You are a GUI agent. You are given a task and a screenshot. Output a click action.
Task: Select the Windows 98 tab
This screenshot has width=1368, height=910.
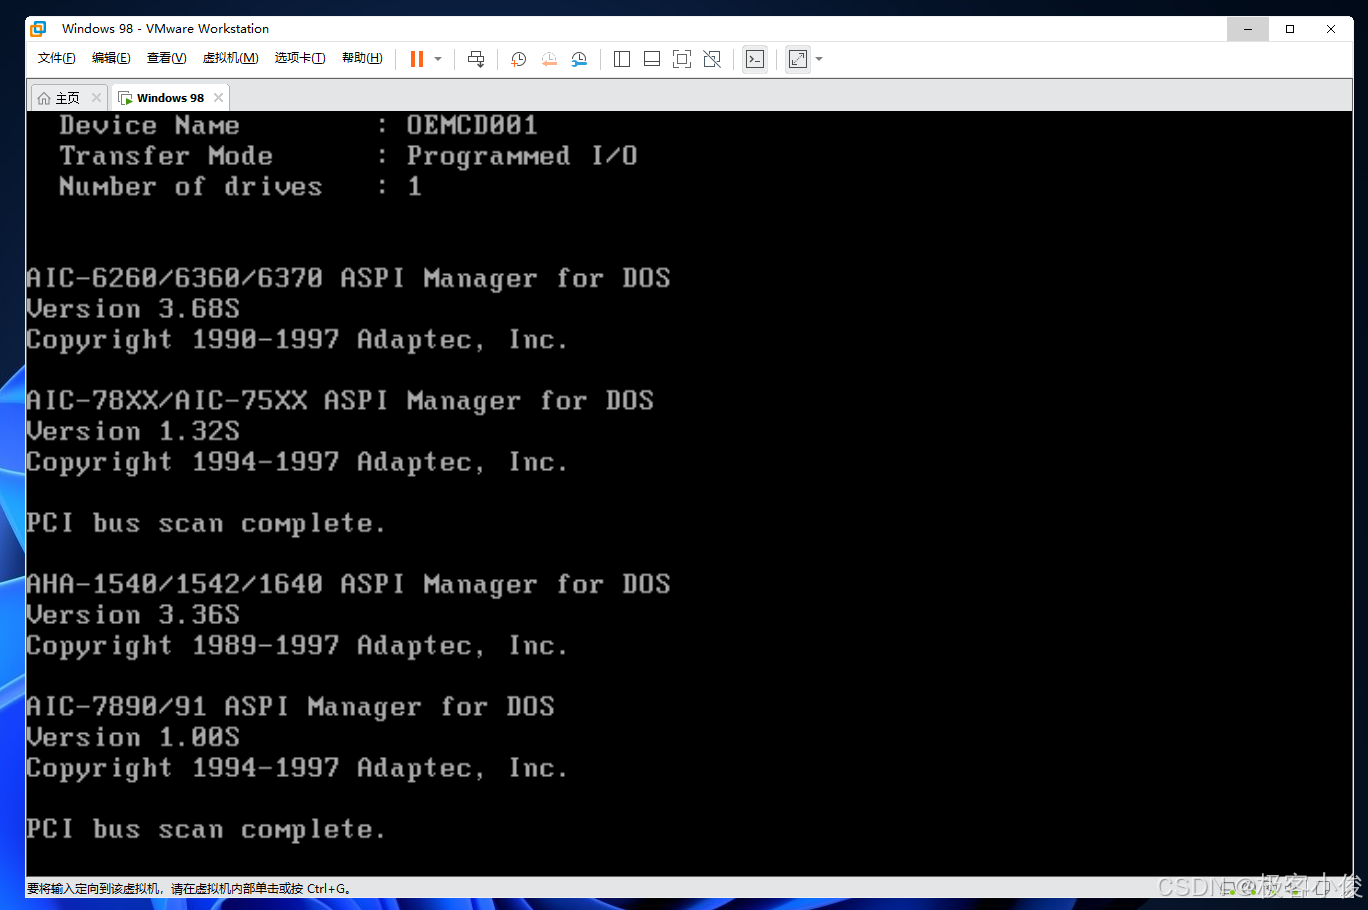(x=170, y=98)
